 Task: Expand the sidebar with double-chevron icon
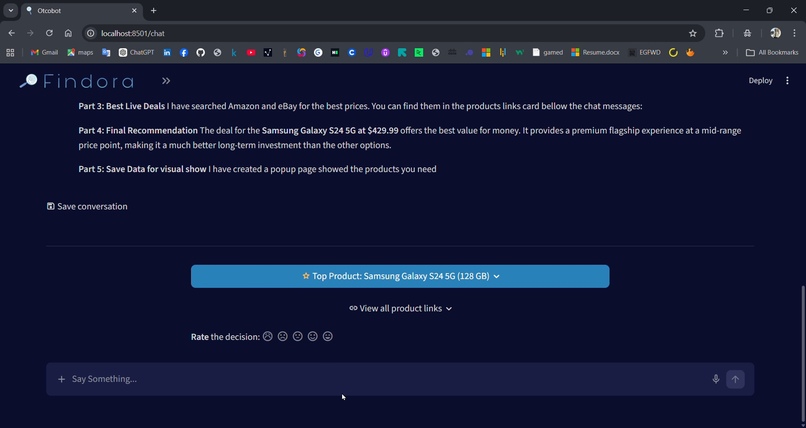tap(166, 81)
